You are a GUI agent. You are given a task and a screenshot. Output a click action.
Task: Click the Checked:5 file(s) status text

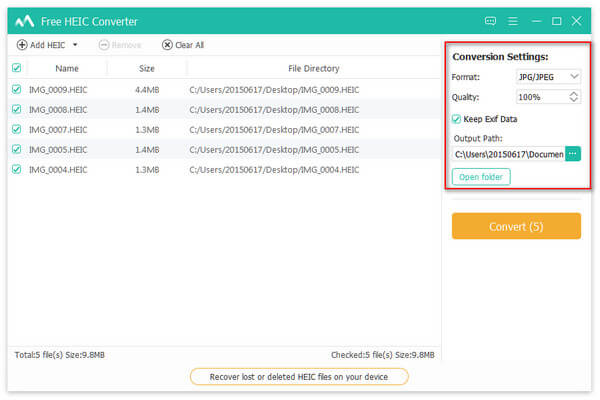(x=383, y=355)
